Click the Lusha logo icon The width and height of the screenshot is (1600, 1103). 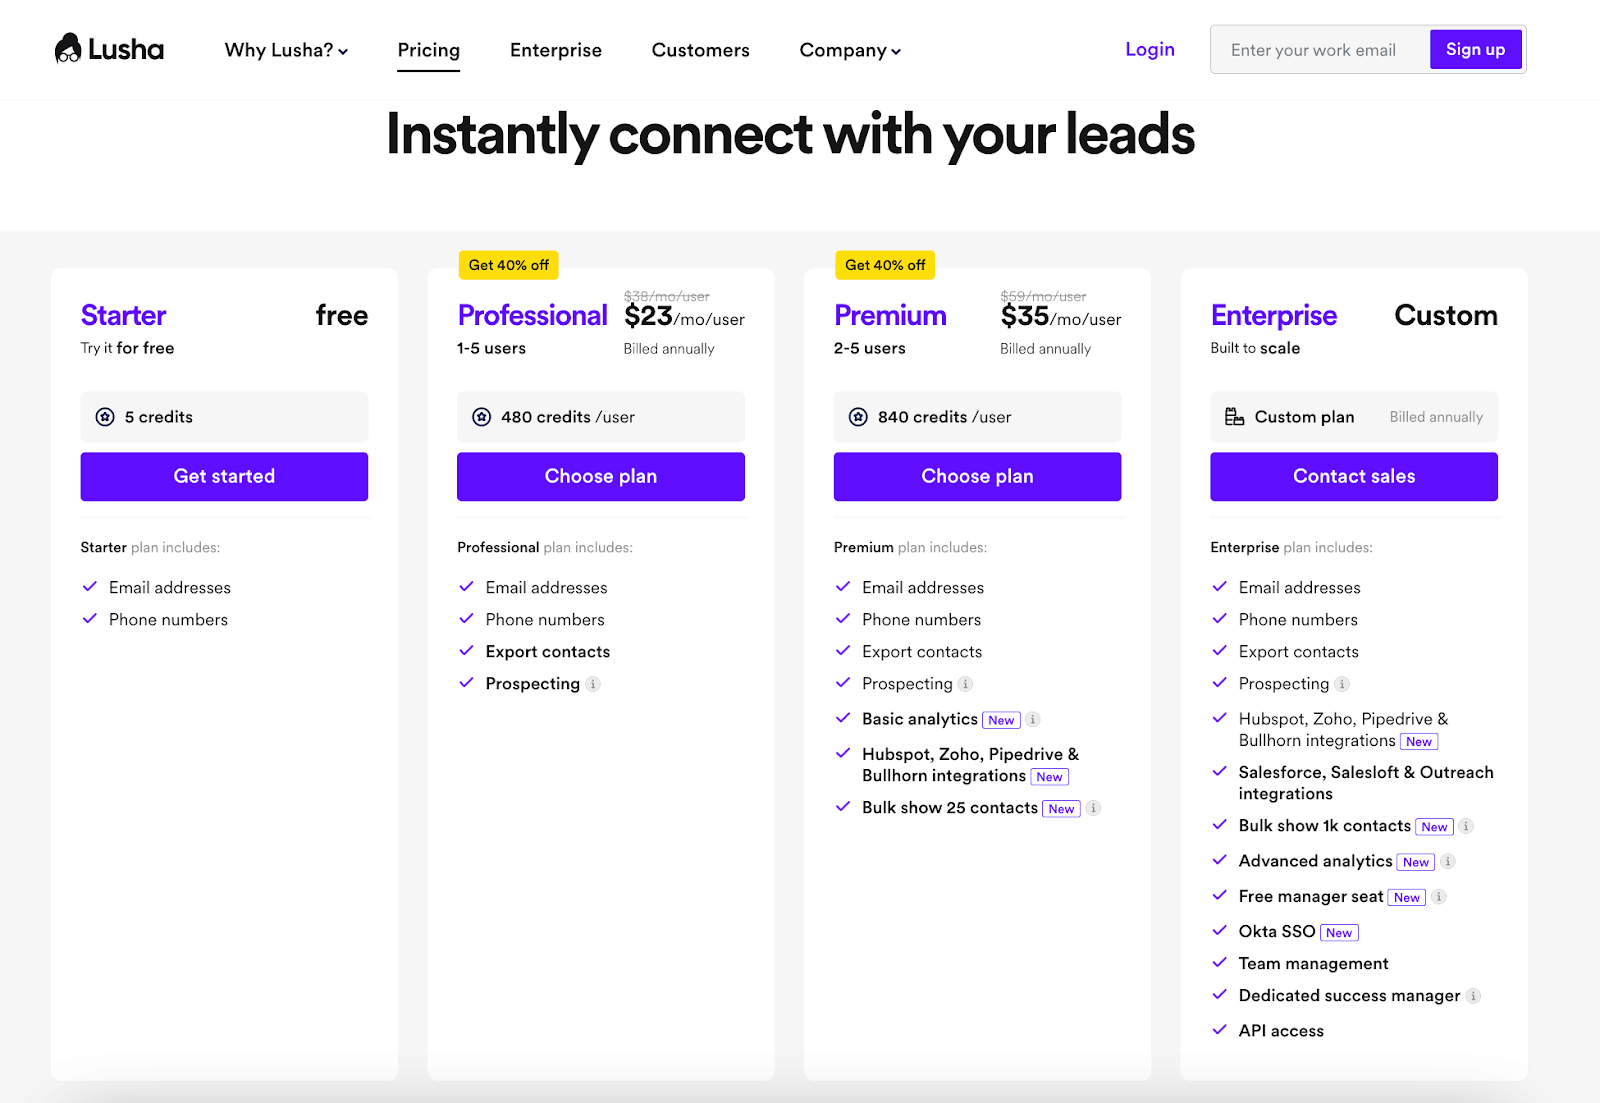pos(68,49)
